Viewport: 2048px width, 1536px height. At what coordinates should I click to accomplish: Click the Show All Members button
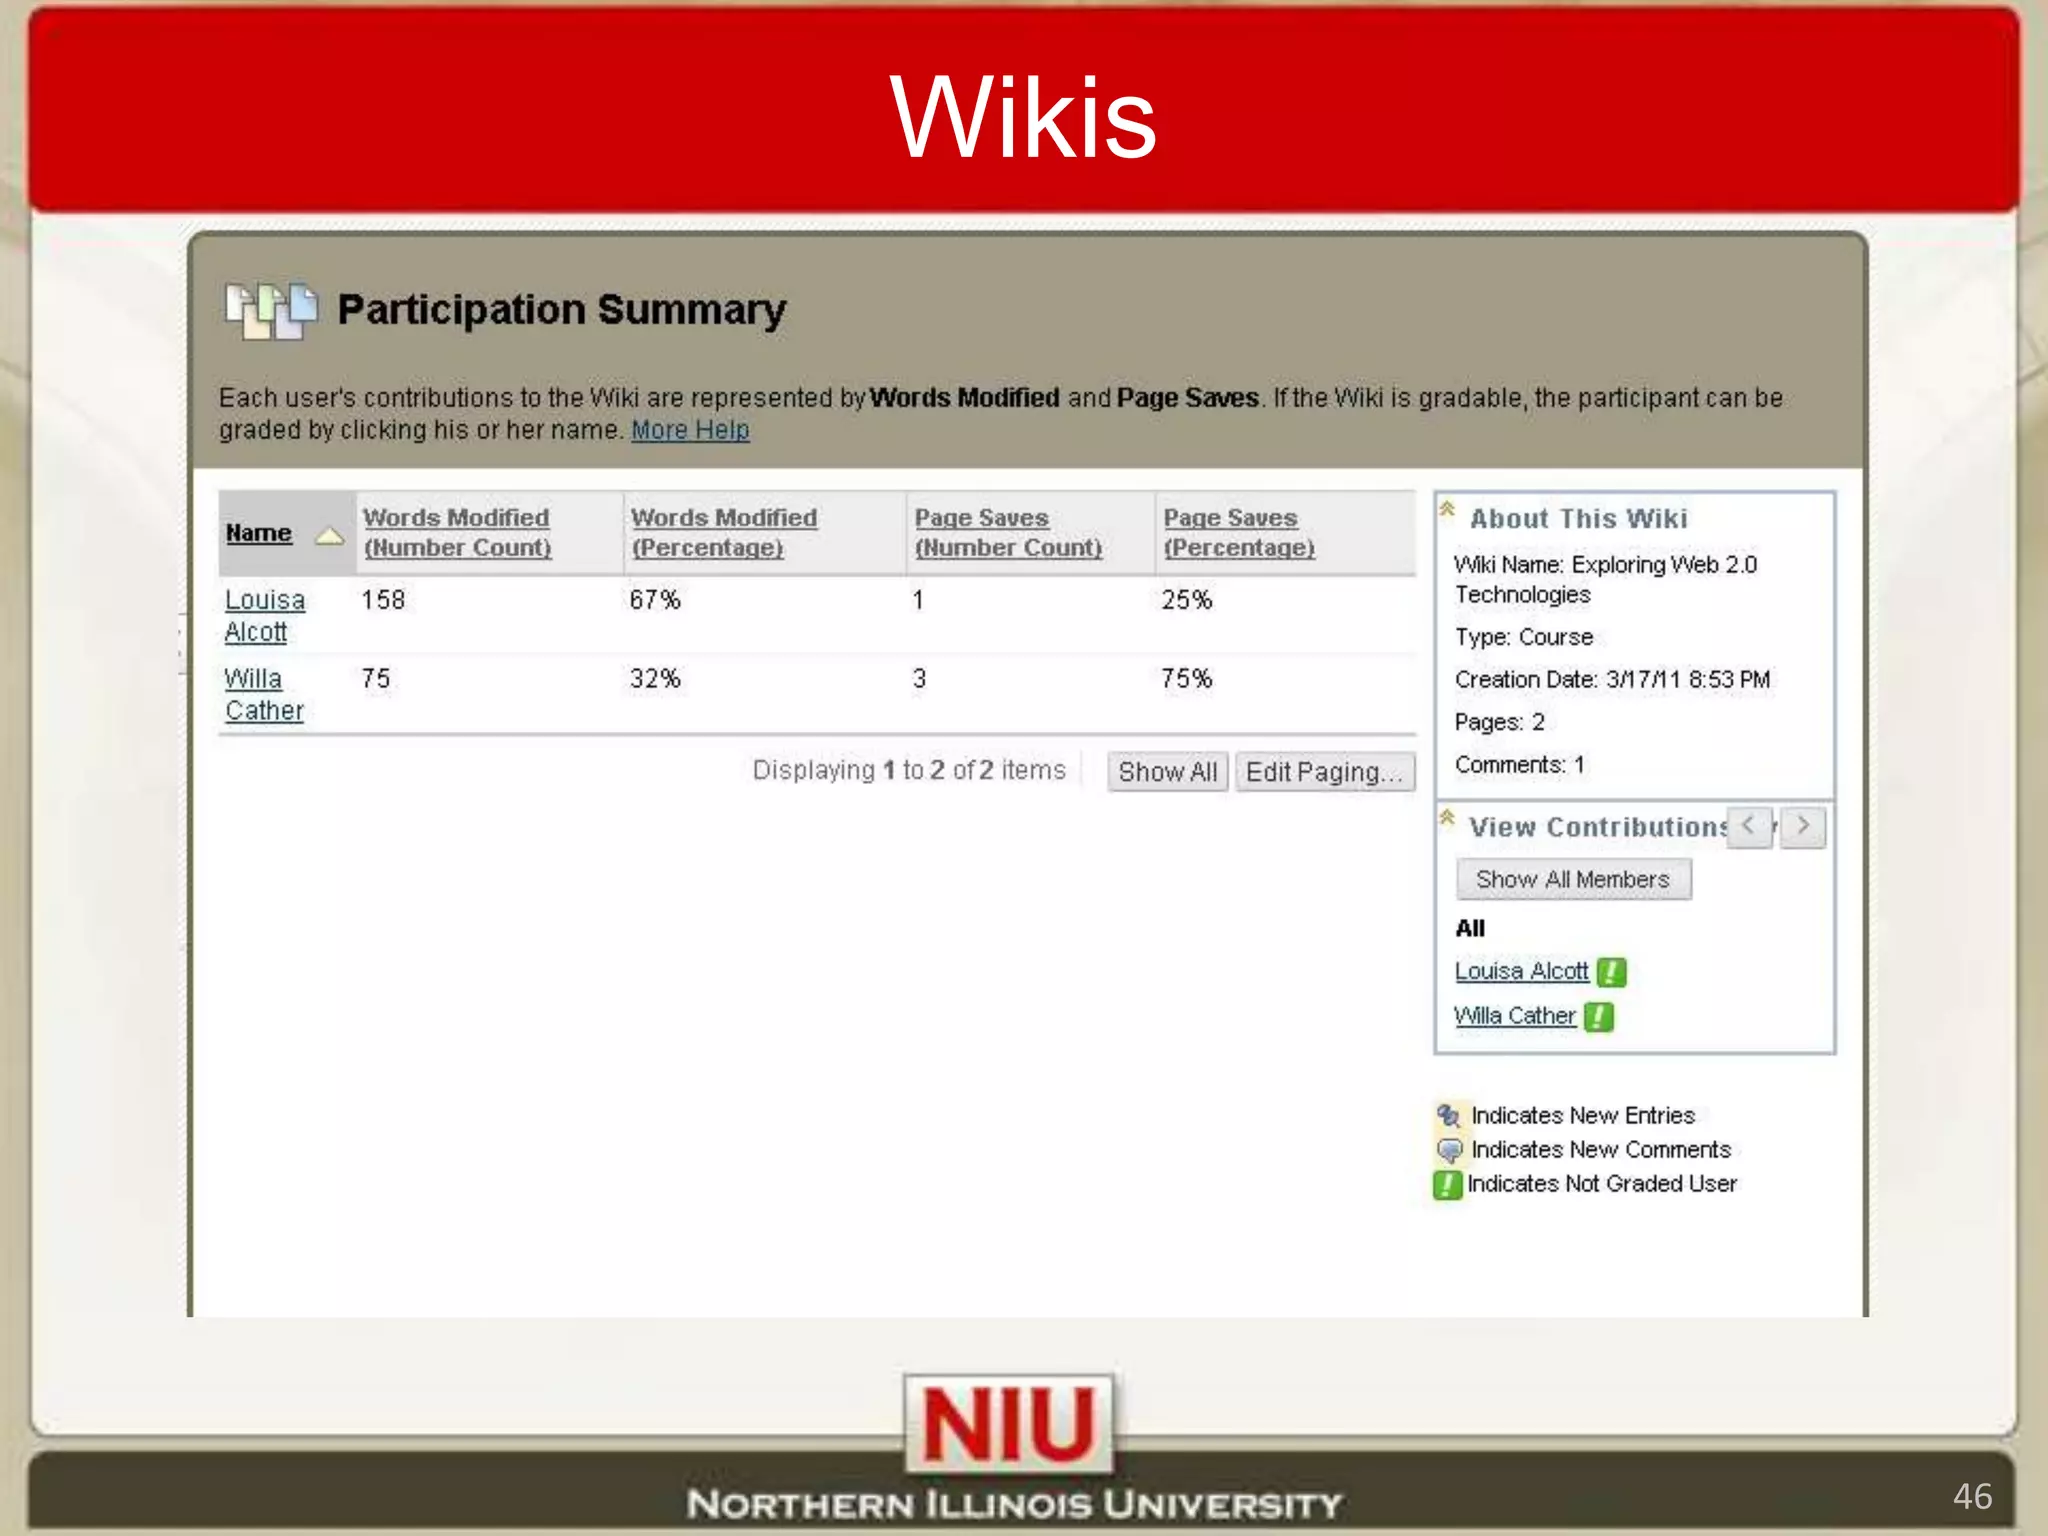[x=1573, y=879]
